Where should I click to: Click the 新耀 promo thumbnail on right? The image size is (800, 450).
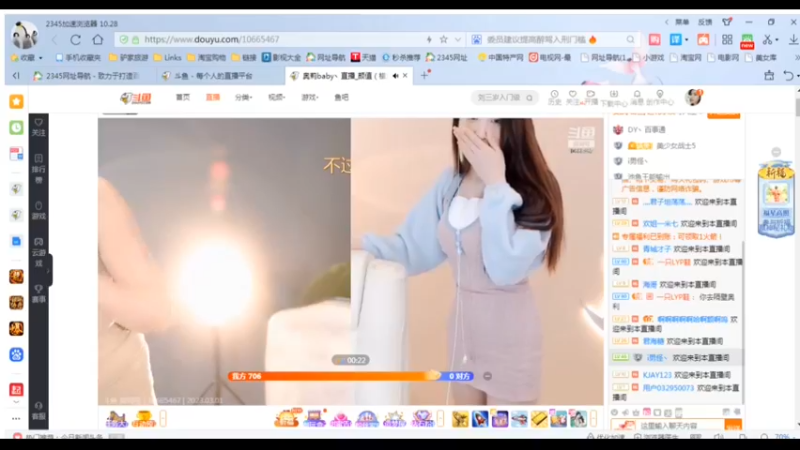point(776,199)
